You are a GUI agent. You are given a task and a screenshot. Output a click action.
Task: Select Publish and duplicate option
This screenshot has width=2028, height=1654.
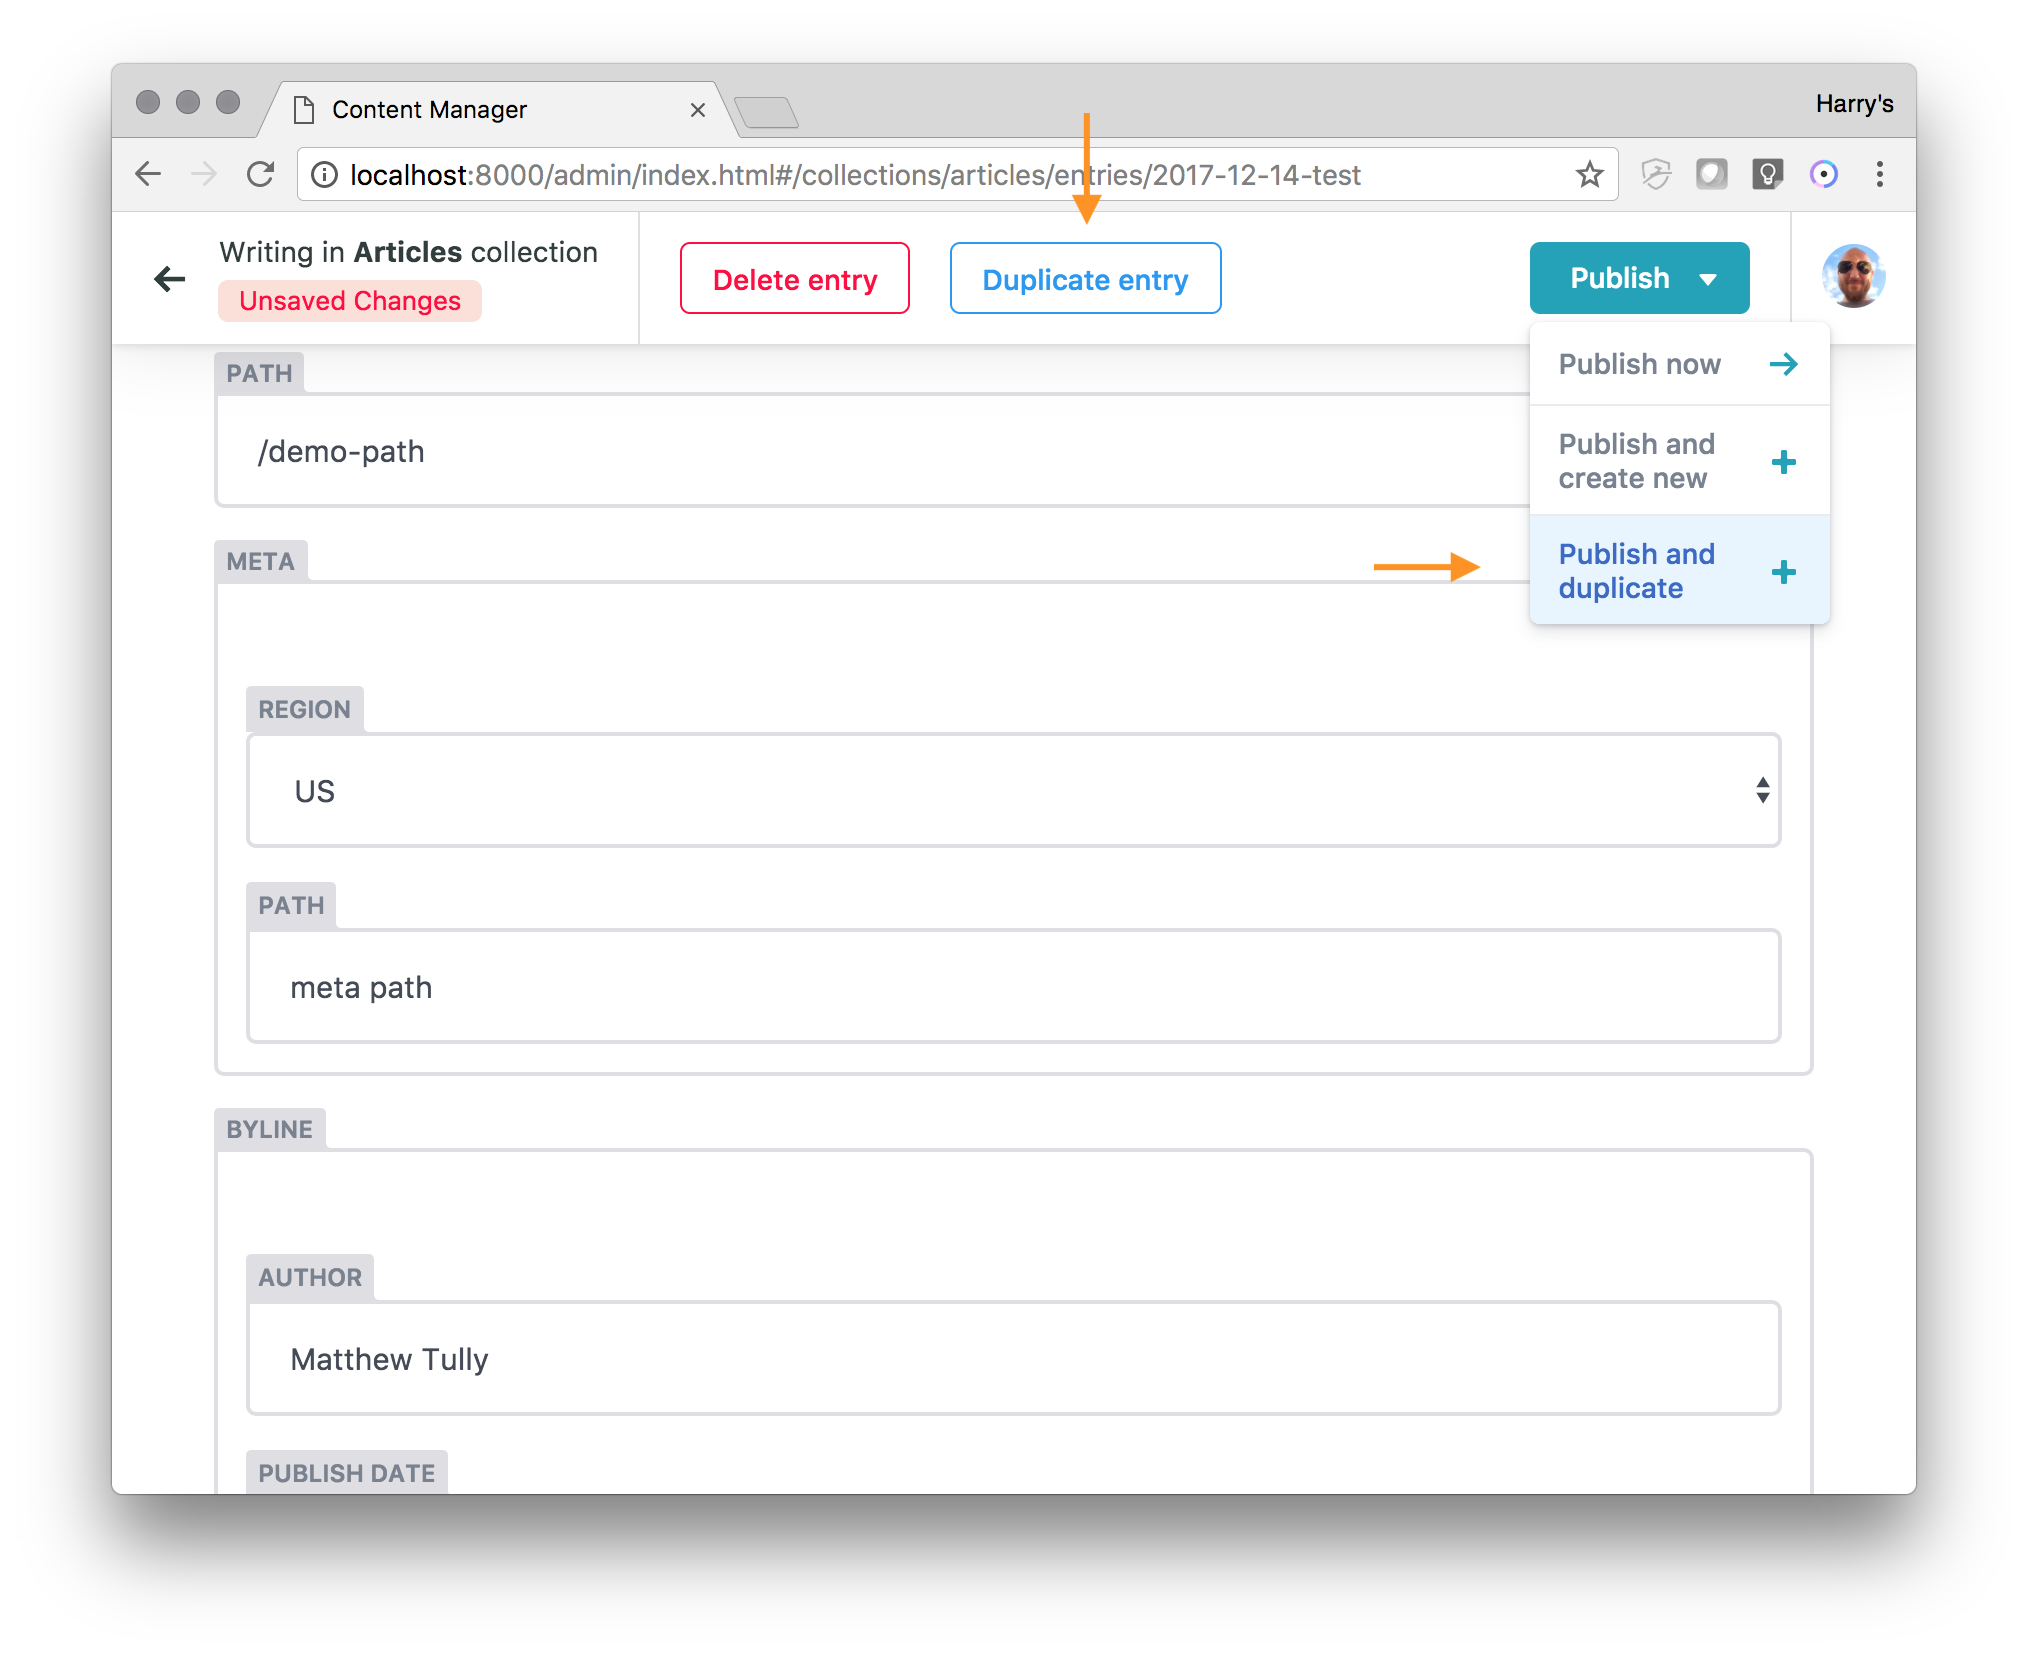(1678, 571)
